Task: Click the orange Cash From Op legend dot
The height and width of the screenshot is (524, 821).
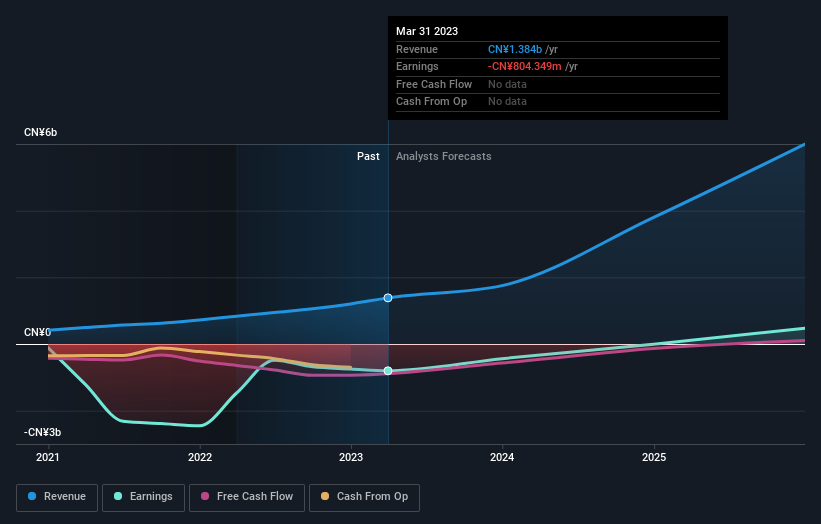Action: [x=325, y=496]
